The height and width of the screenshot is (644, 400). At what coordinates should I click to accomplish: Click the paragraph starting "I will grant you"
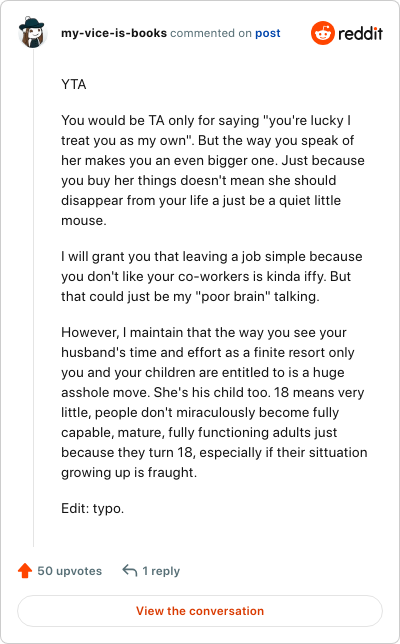click(x=211, y=276)
